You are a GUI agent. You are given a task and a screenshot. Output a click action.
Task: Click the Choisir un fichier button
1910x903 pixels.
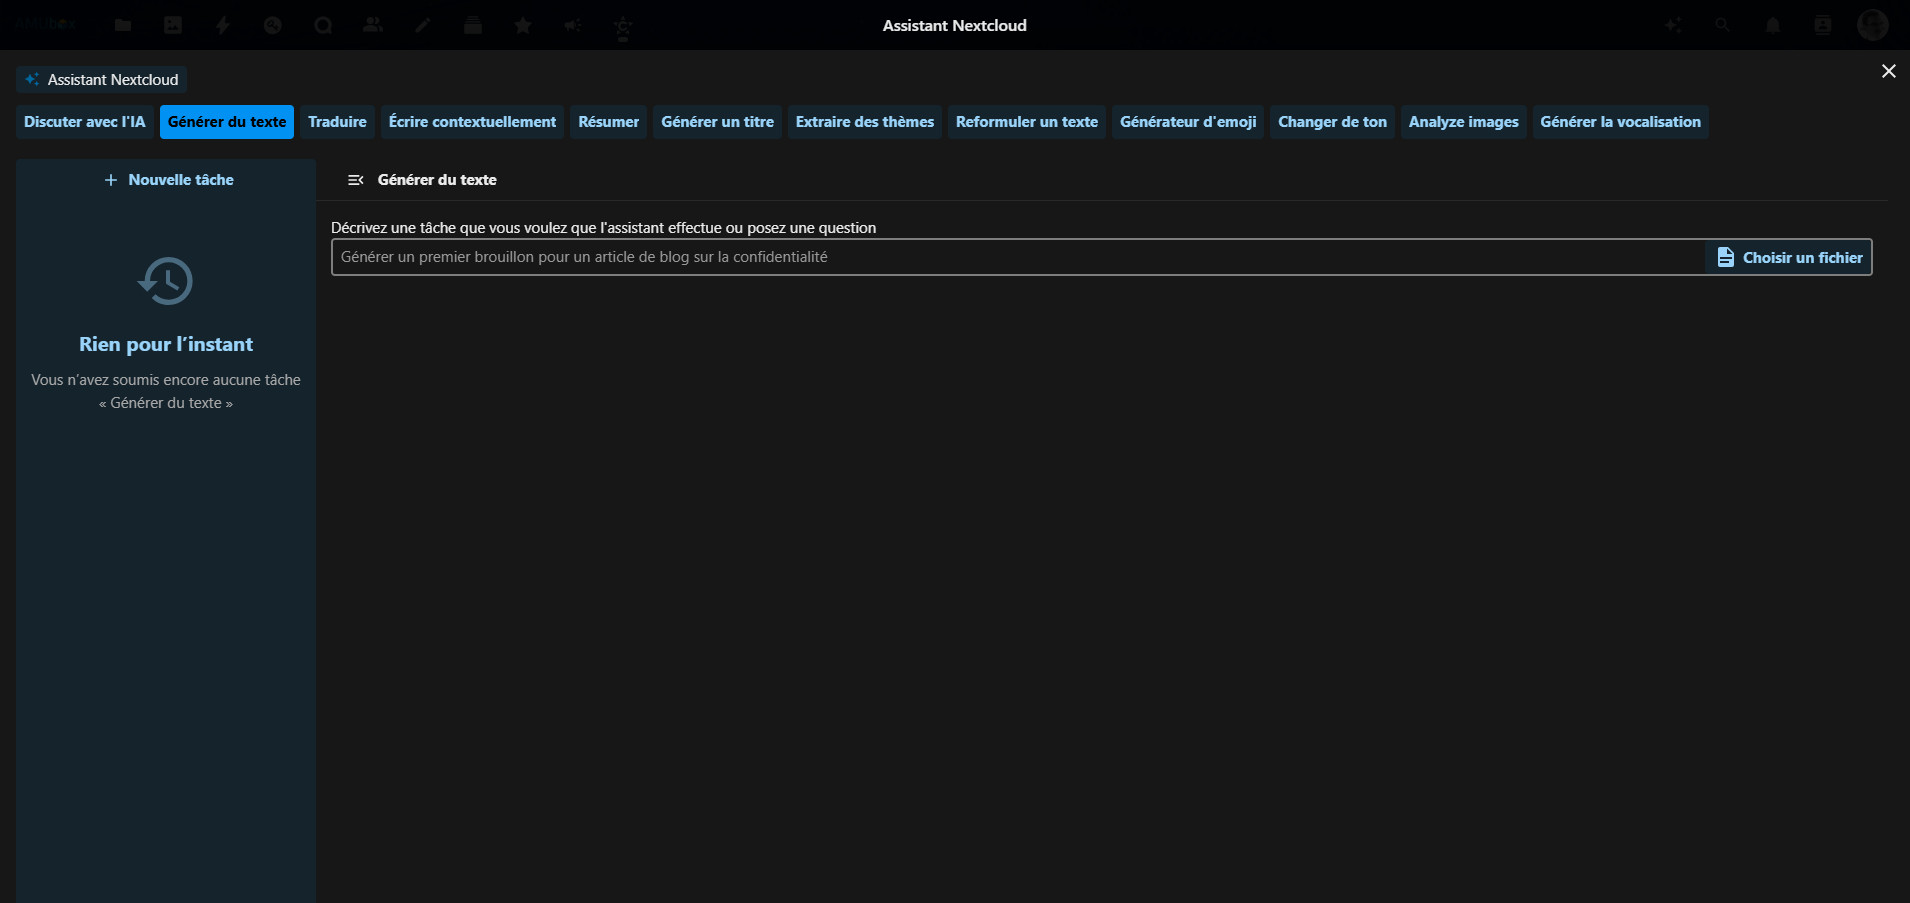pos(1789,257)
